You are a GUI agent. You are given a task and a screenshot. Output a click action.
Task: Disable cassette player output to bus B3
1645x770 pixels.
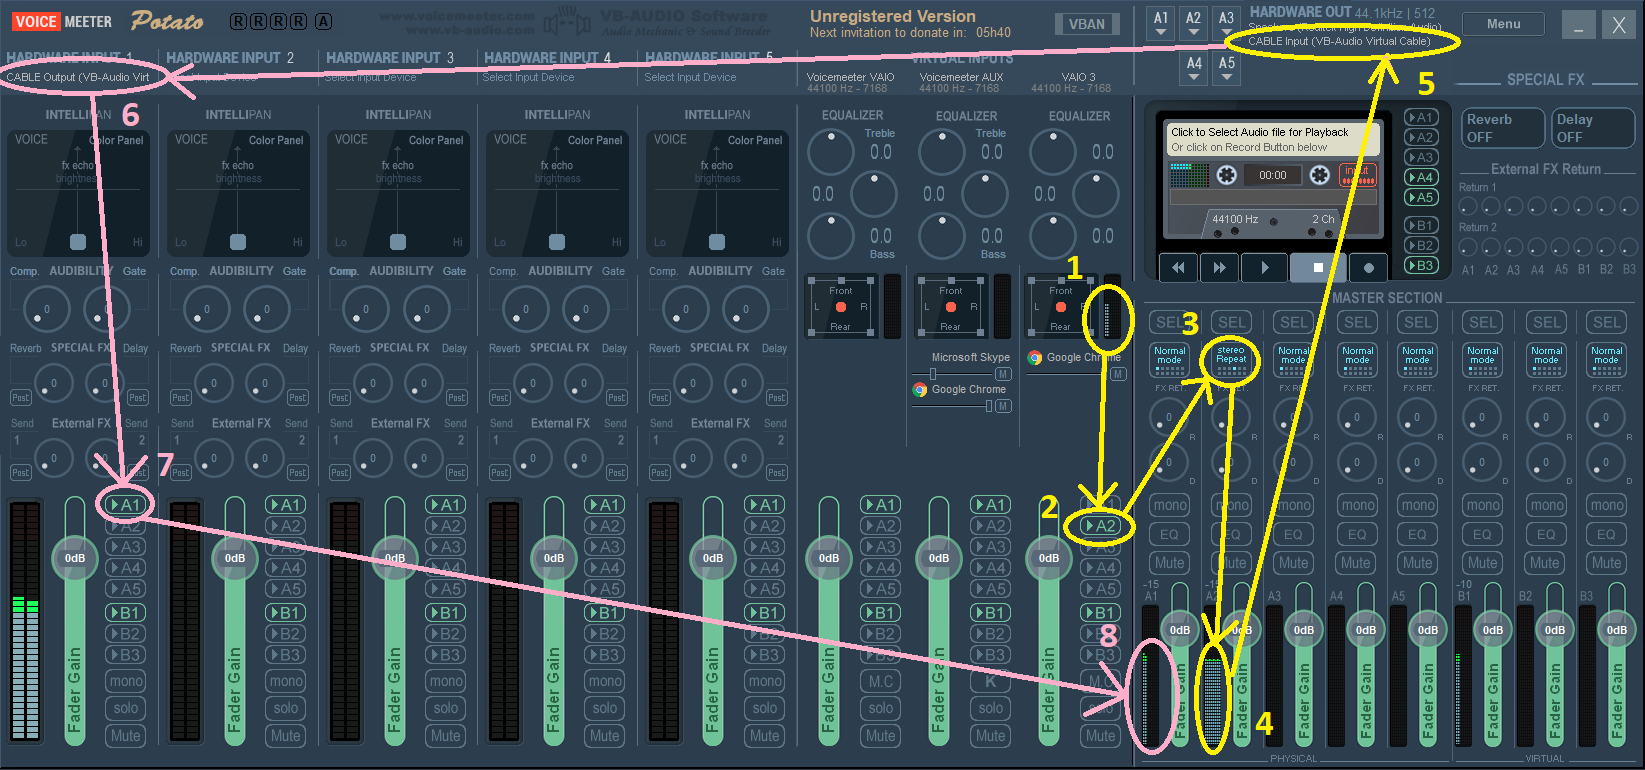[x=1421, y=265]
